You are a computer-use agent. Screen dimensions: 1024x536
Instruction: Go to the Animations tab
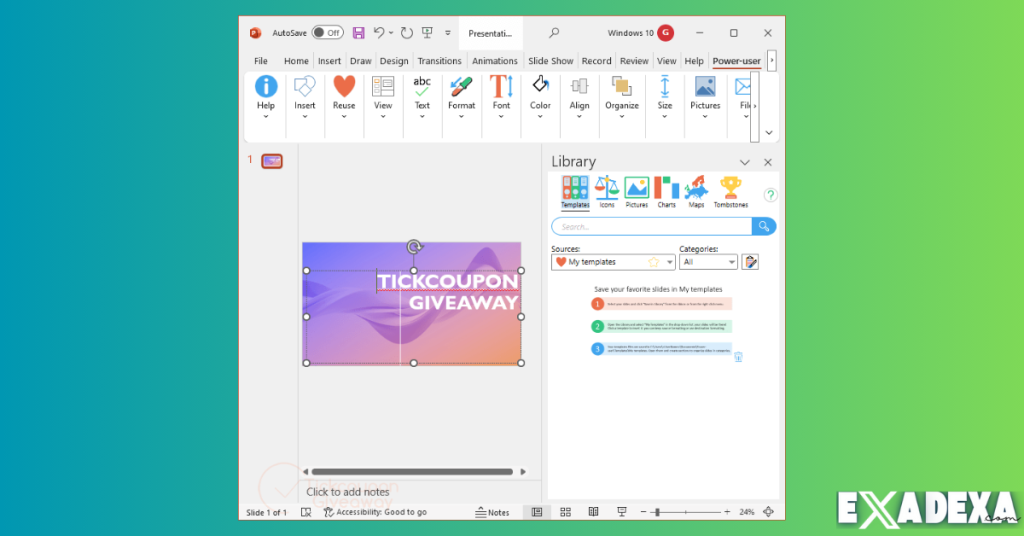click(x=494, y=61)
